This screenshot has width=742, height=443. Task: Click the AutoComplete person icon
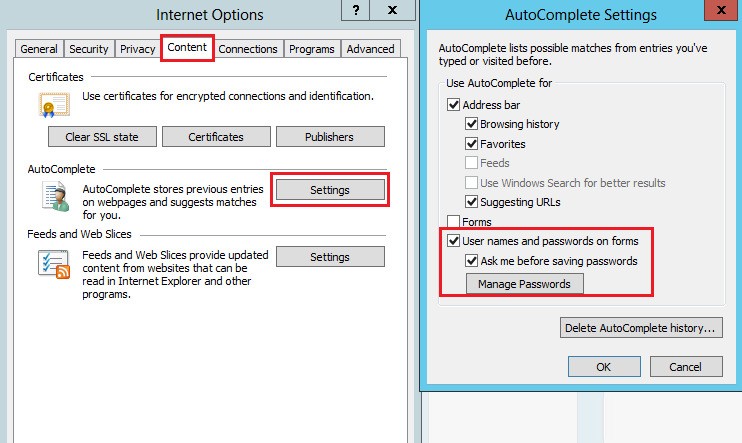point(52,195)
